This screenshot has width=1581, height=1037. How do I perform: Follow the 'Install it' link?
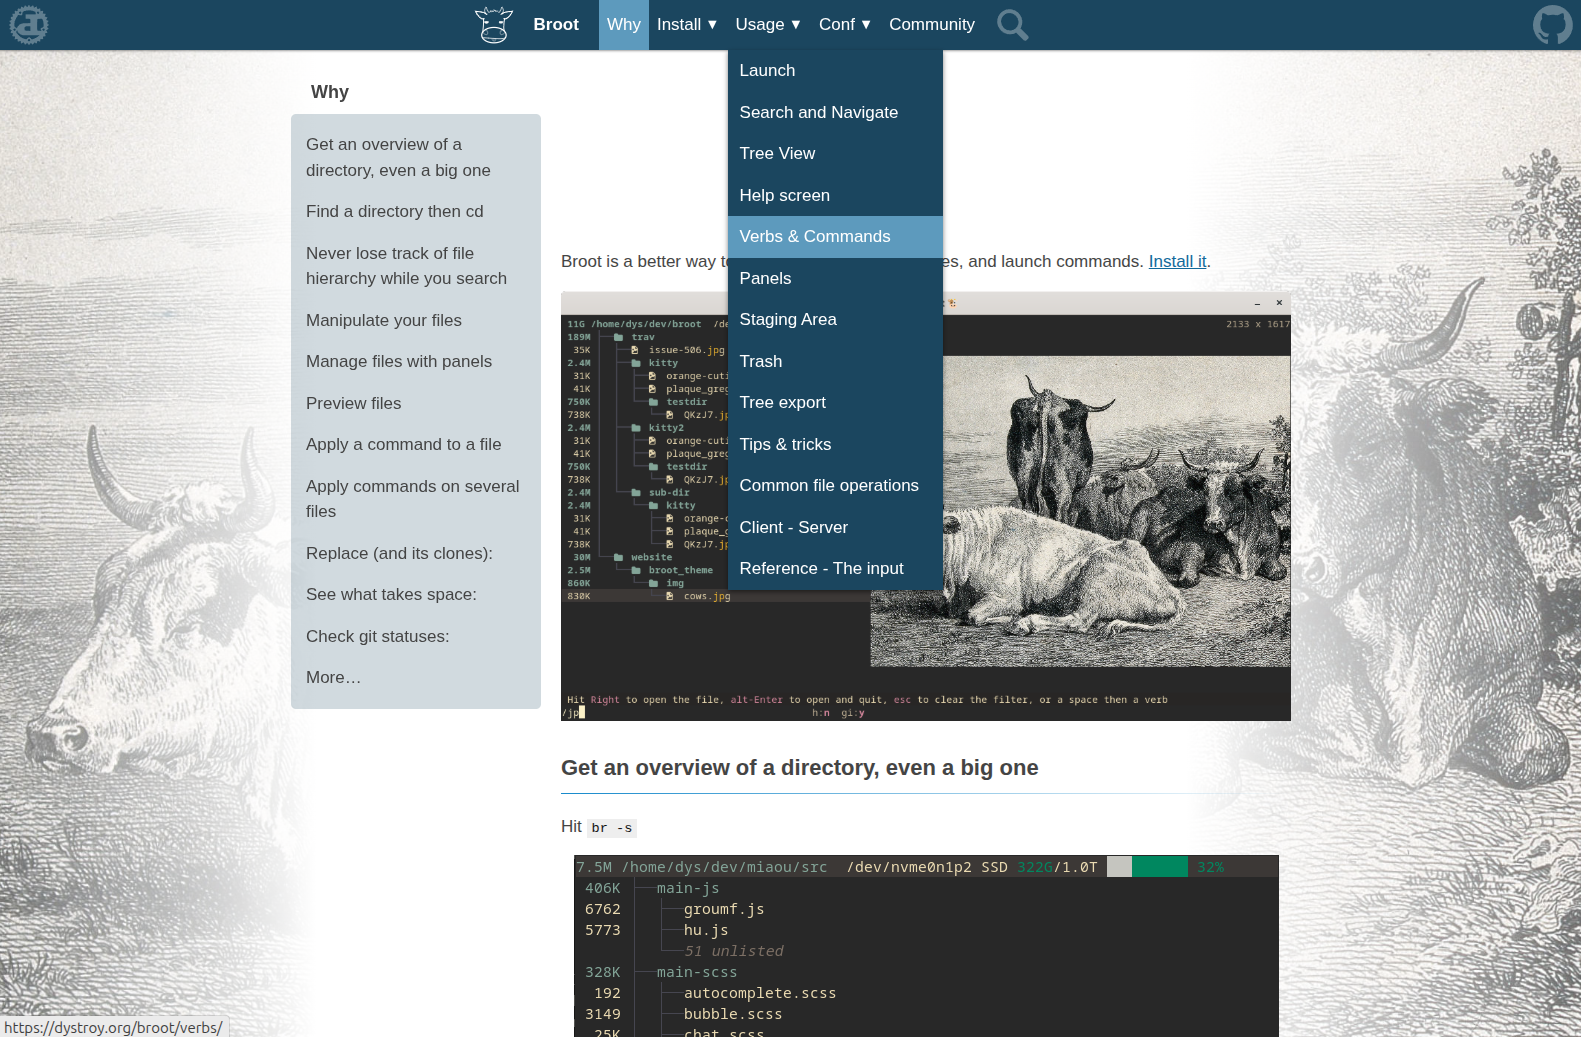(1177, 262)
